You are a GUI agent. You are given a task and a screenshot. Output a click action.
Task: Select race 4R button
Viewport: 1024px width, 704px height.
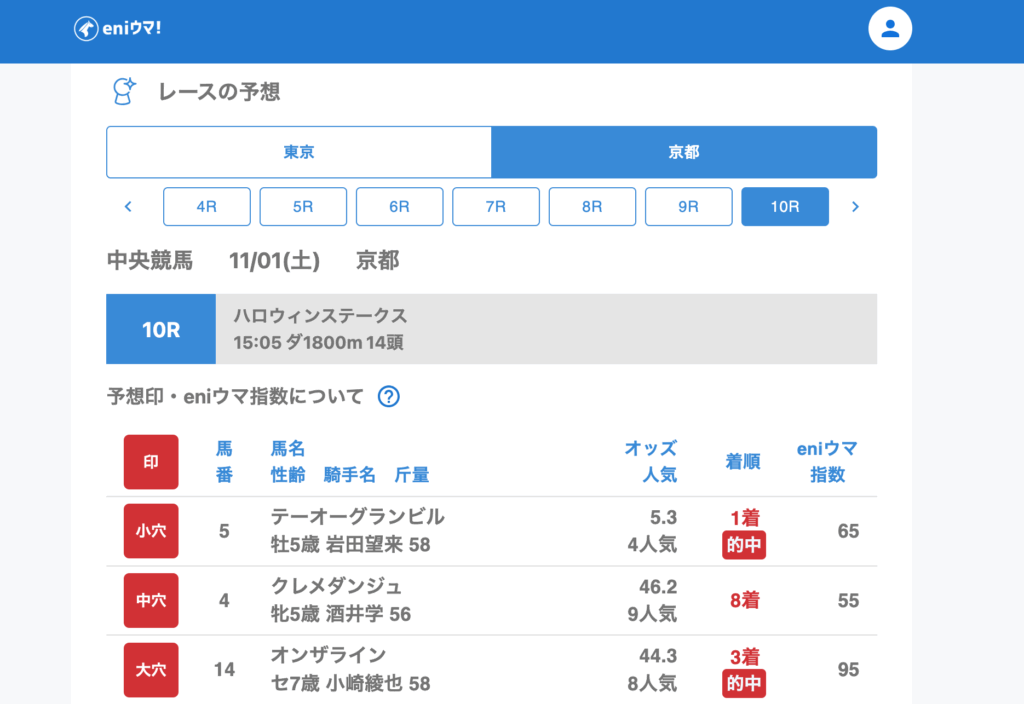tap(207, 207)
